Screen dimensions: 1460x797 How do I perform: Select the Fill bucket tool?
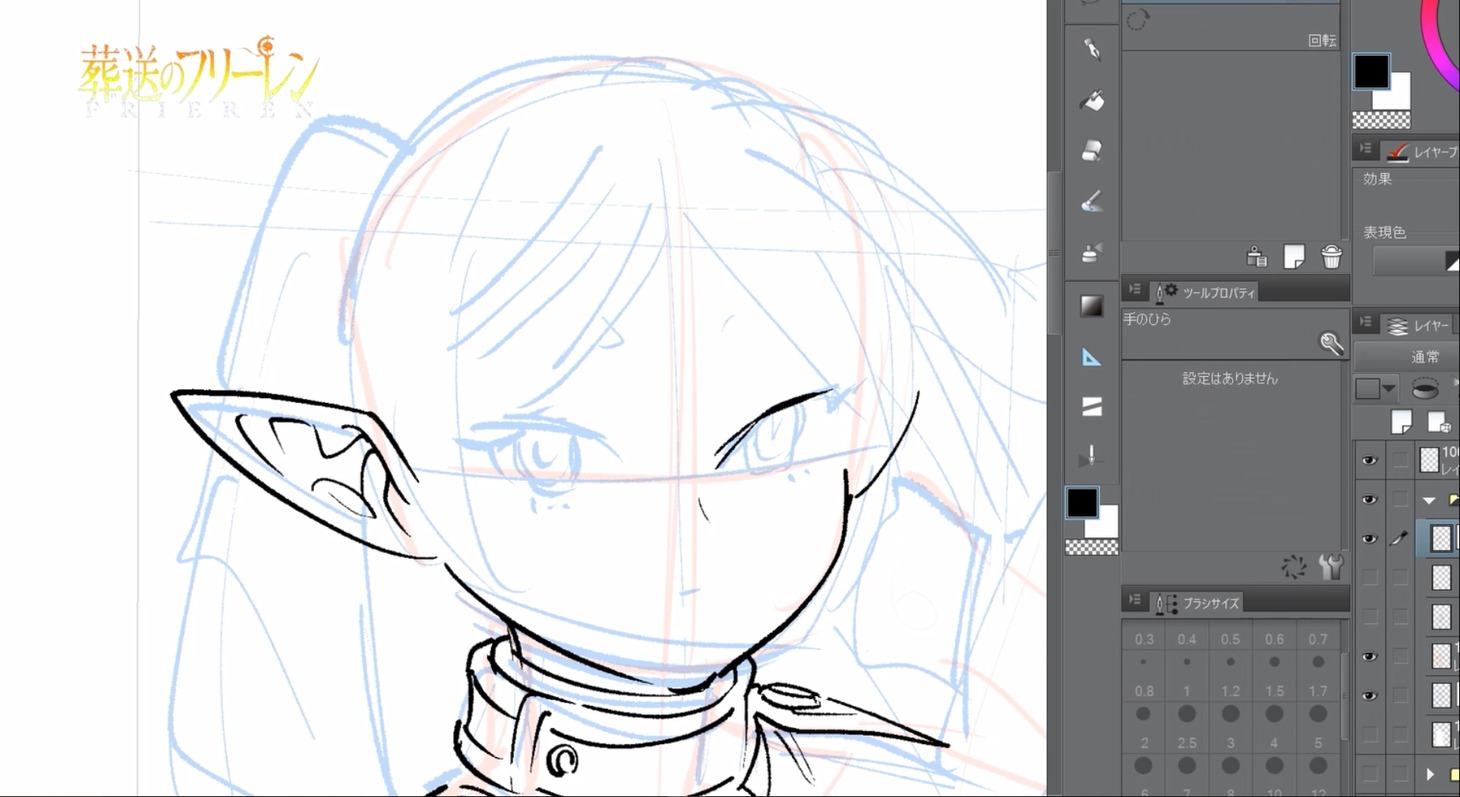tap(1092, 100)
